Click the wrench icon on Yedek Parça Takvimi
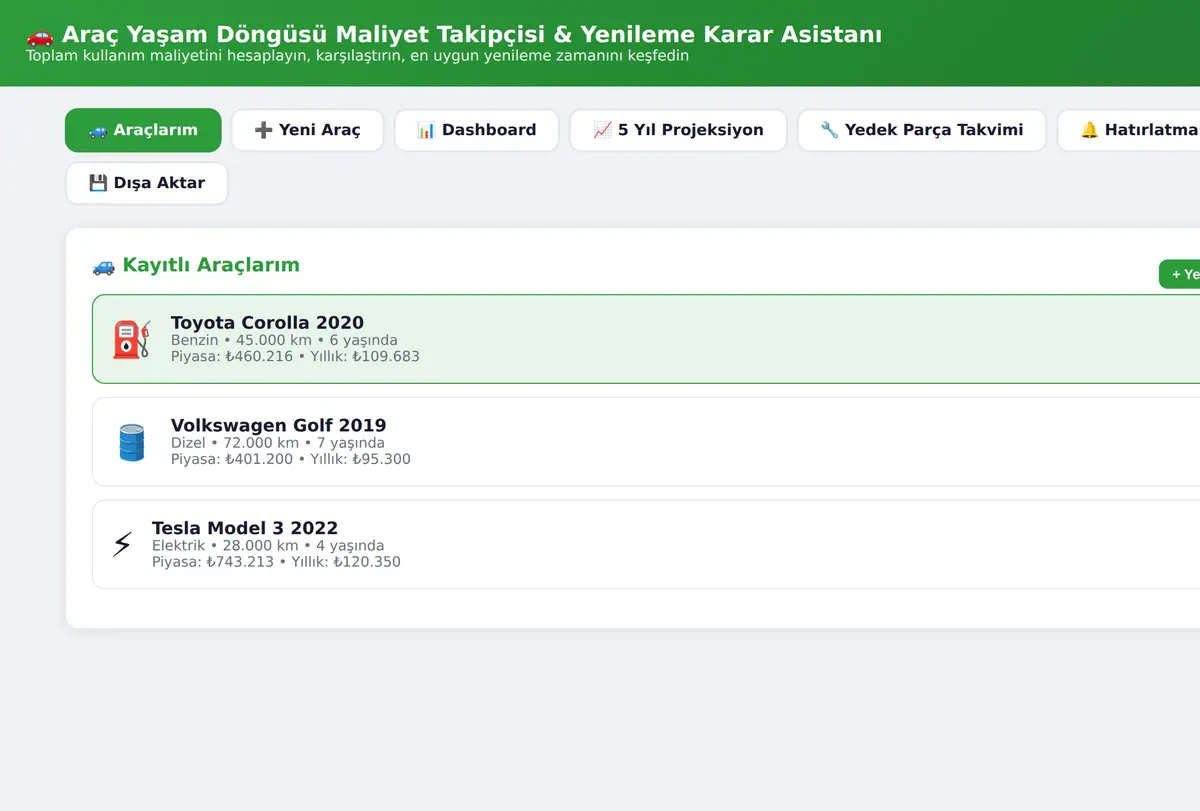 click(829, 130)
